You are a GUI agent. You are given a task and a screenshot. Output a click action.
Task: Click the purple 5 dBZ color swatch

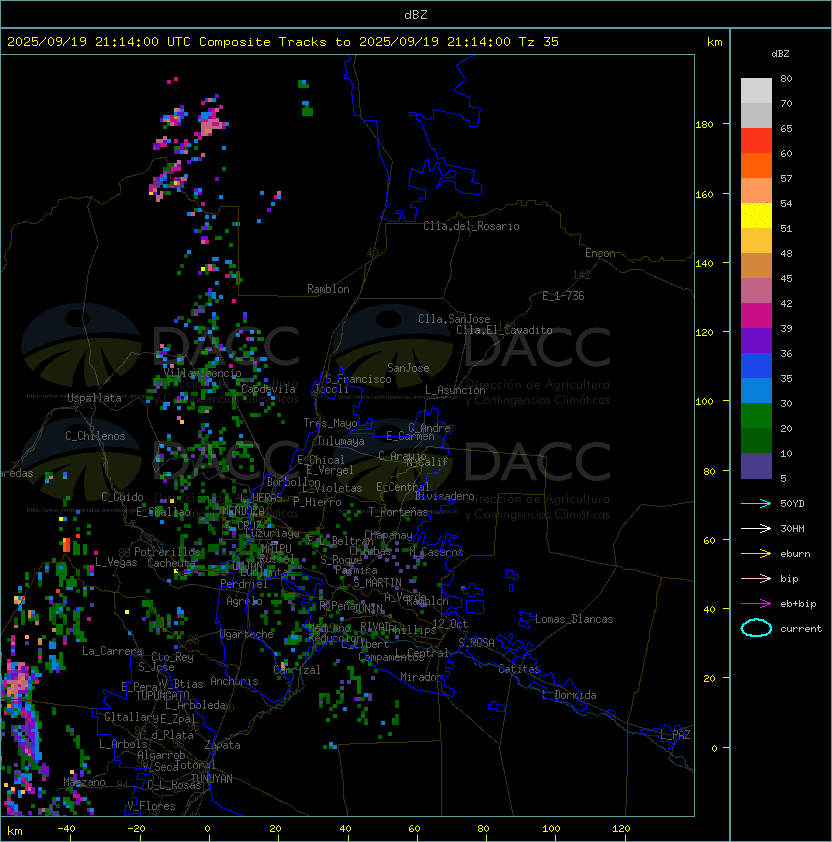coord(756,466)
